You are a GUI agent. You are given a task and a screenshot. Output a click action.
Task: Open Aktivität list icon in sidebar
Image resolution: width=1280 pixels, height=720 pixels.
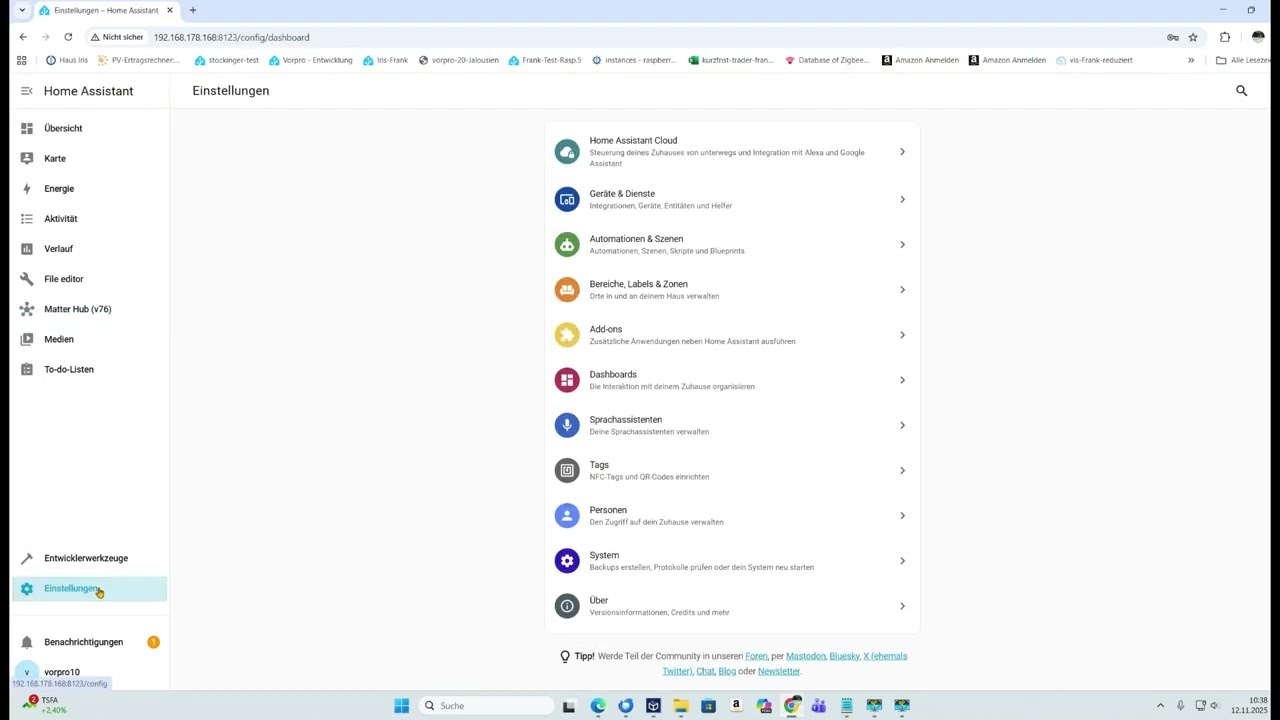(27, 218)
